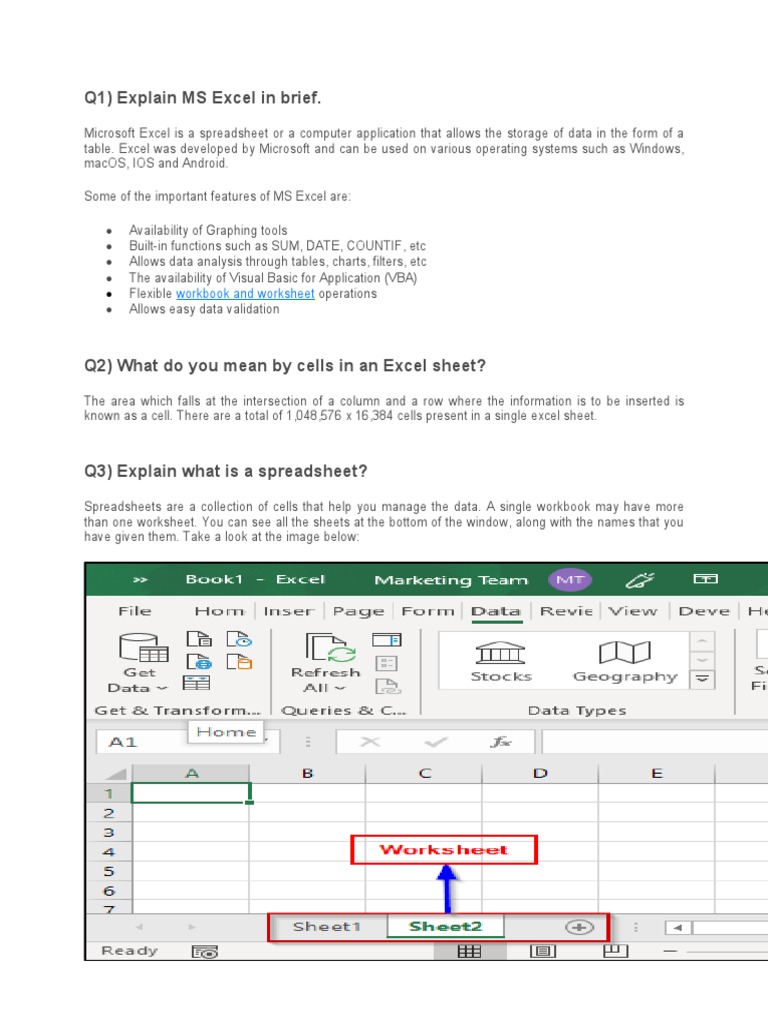Select row 3 header
Image resolution: width=768 pixels, height=1024 pixels.
click(x=109, y=833)
